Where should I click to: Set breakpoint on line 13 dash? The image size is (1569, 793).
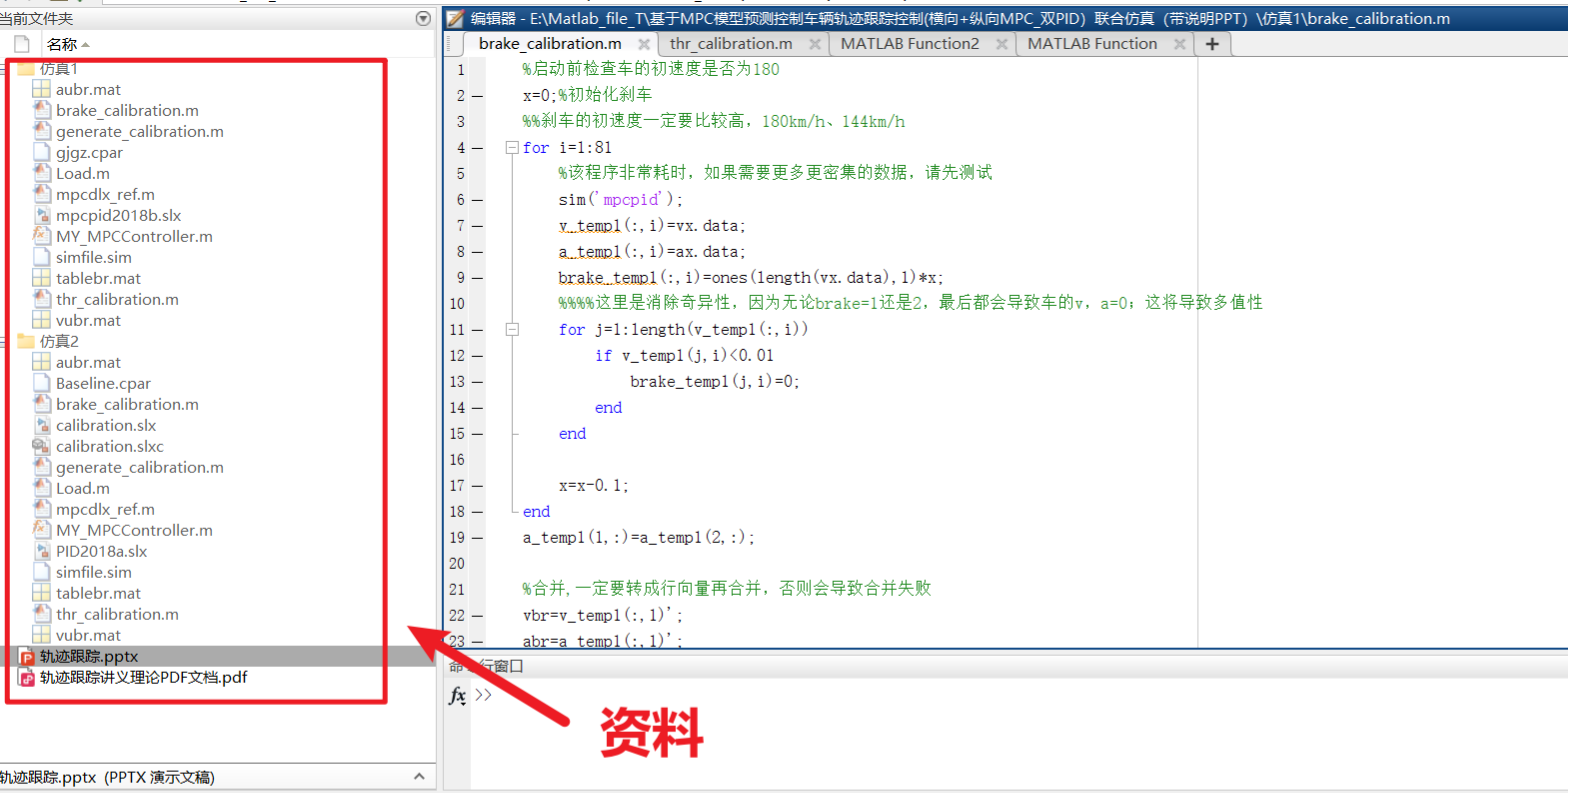[x=478, y=382]
